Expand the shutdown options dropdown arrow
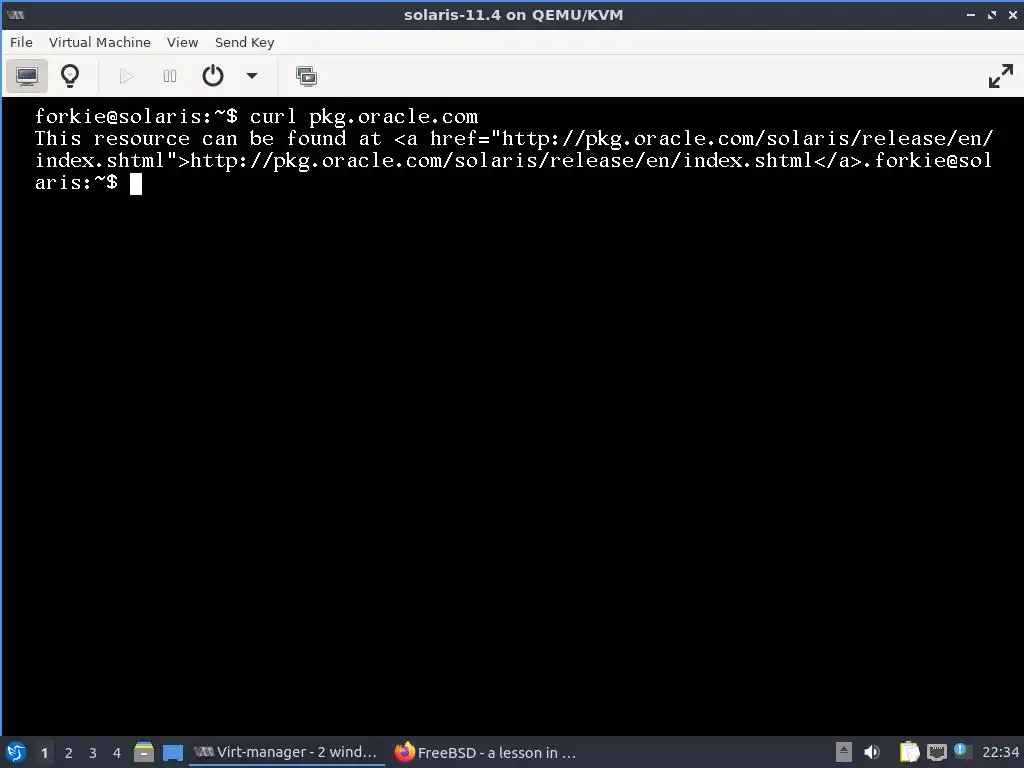 point(251,76)
